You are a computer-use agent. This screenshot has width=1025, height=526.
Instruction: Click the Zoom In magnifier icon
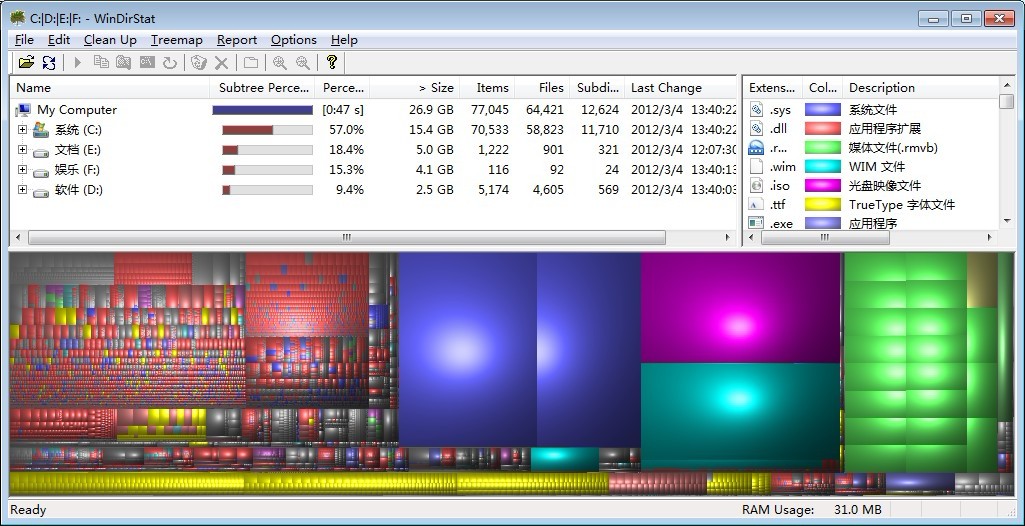[280, 63]
